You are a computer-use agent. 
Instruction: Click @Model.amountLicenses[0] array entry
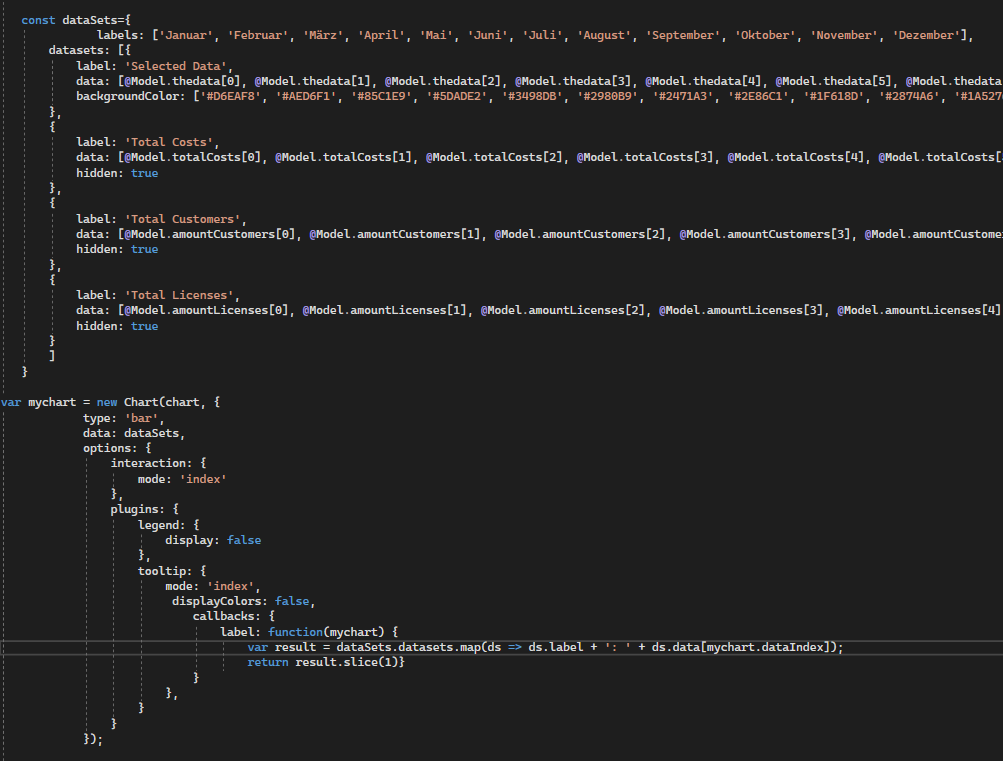(x=206, y=310)
